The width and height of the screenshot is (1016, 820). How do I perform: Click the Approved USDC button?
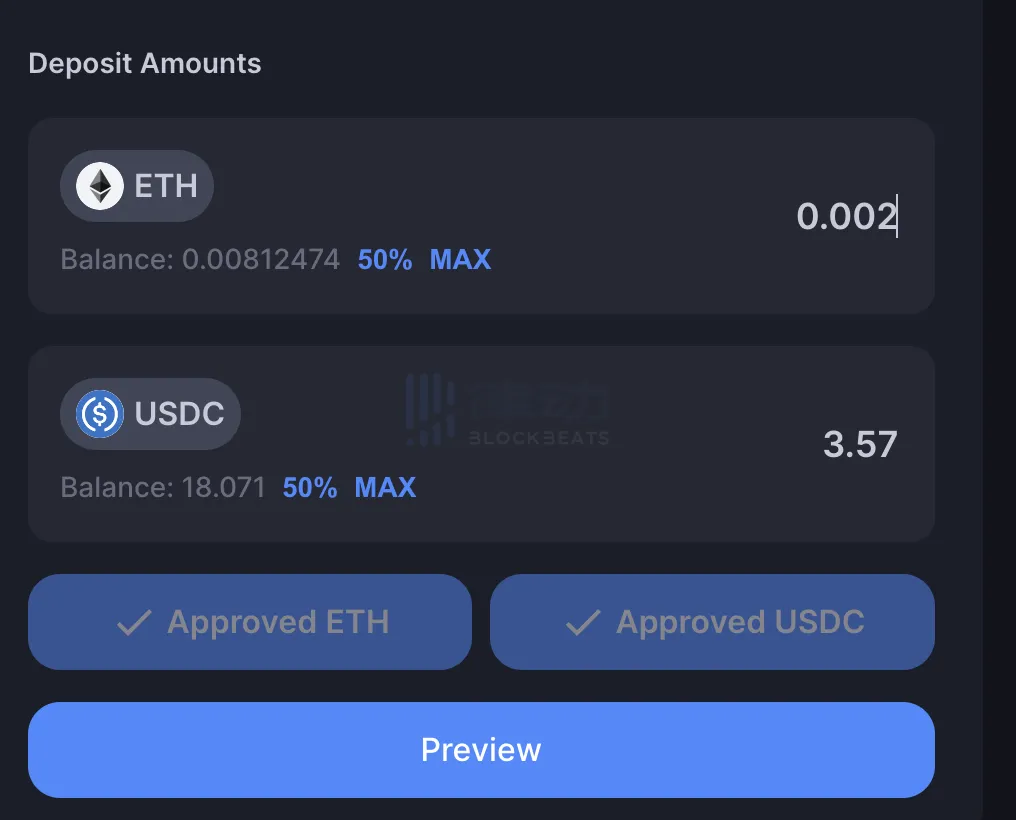pyautogui.click(x=712, y=622)
